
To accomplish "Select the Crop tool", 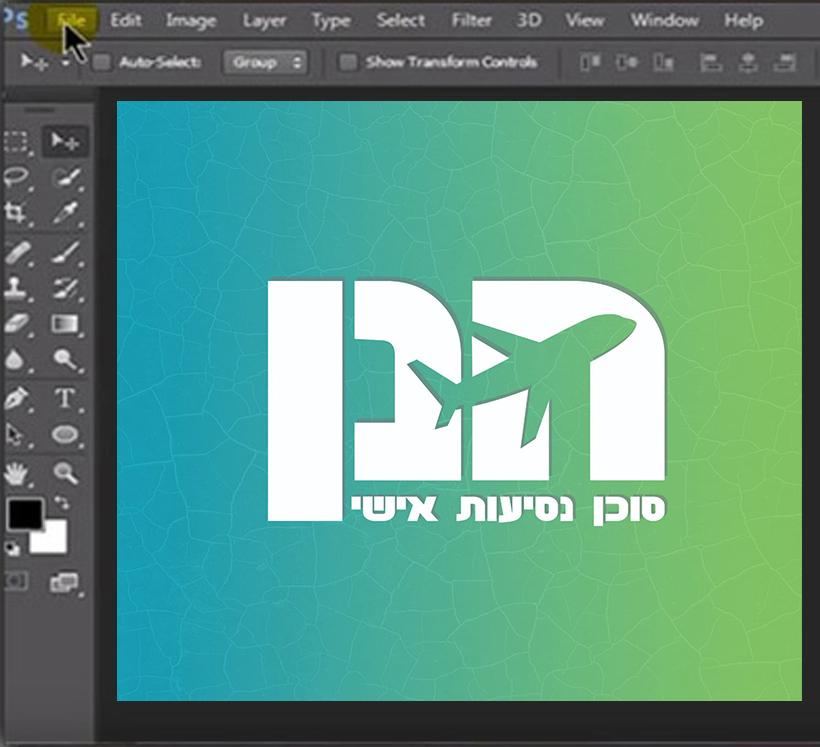I will (x=17, y=213).
